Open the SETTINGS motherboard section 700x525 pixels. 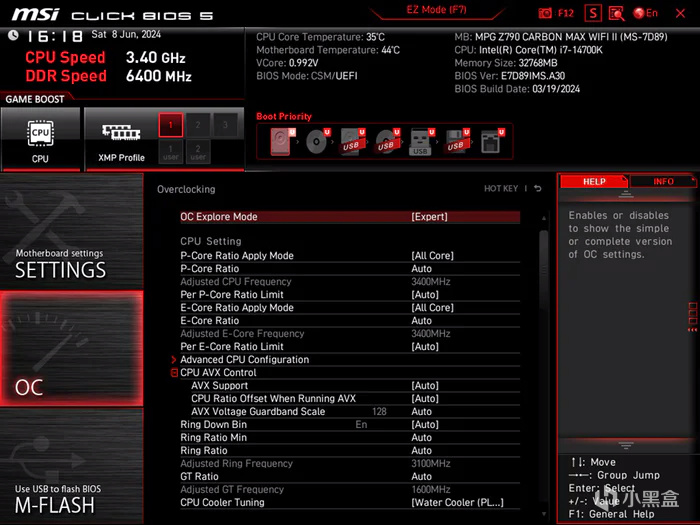(x=71, y=231)
